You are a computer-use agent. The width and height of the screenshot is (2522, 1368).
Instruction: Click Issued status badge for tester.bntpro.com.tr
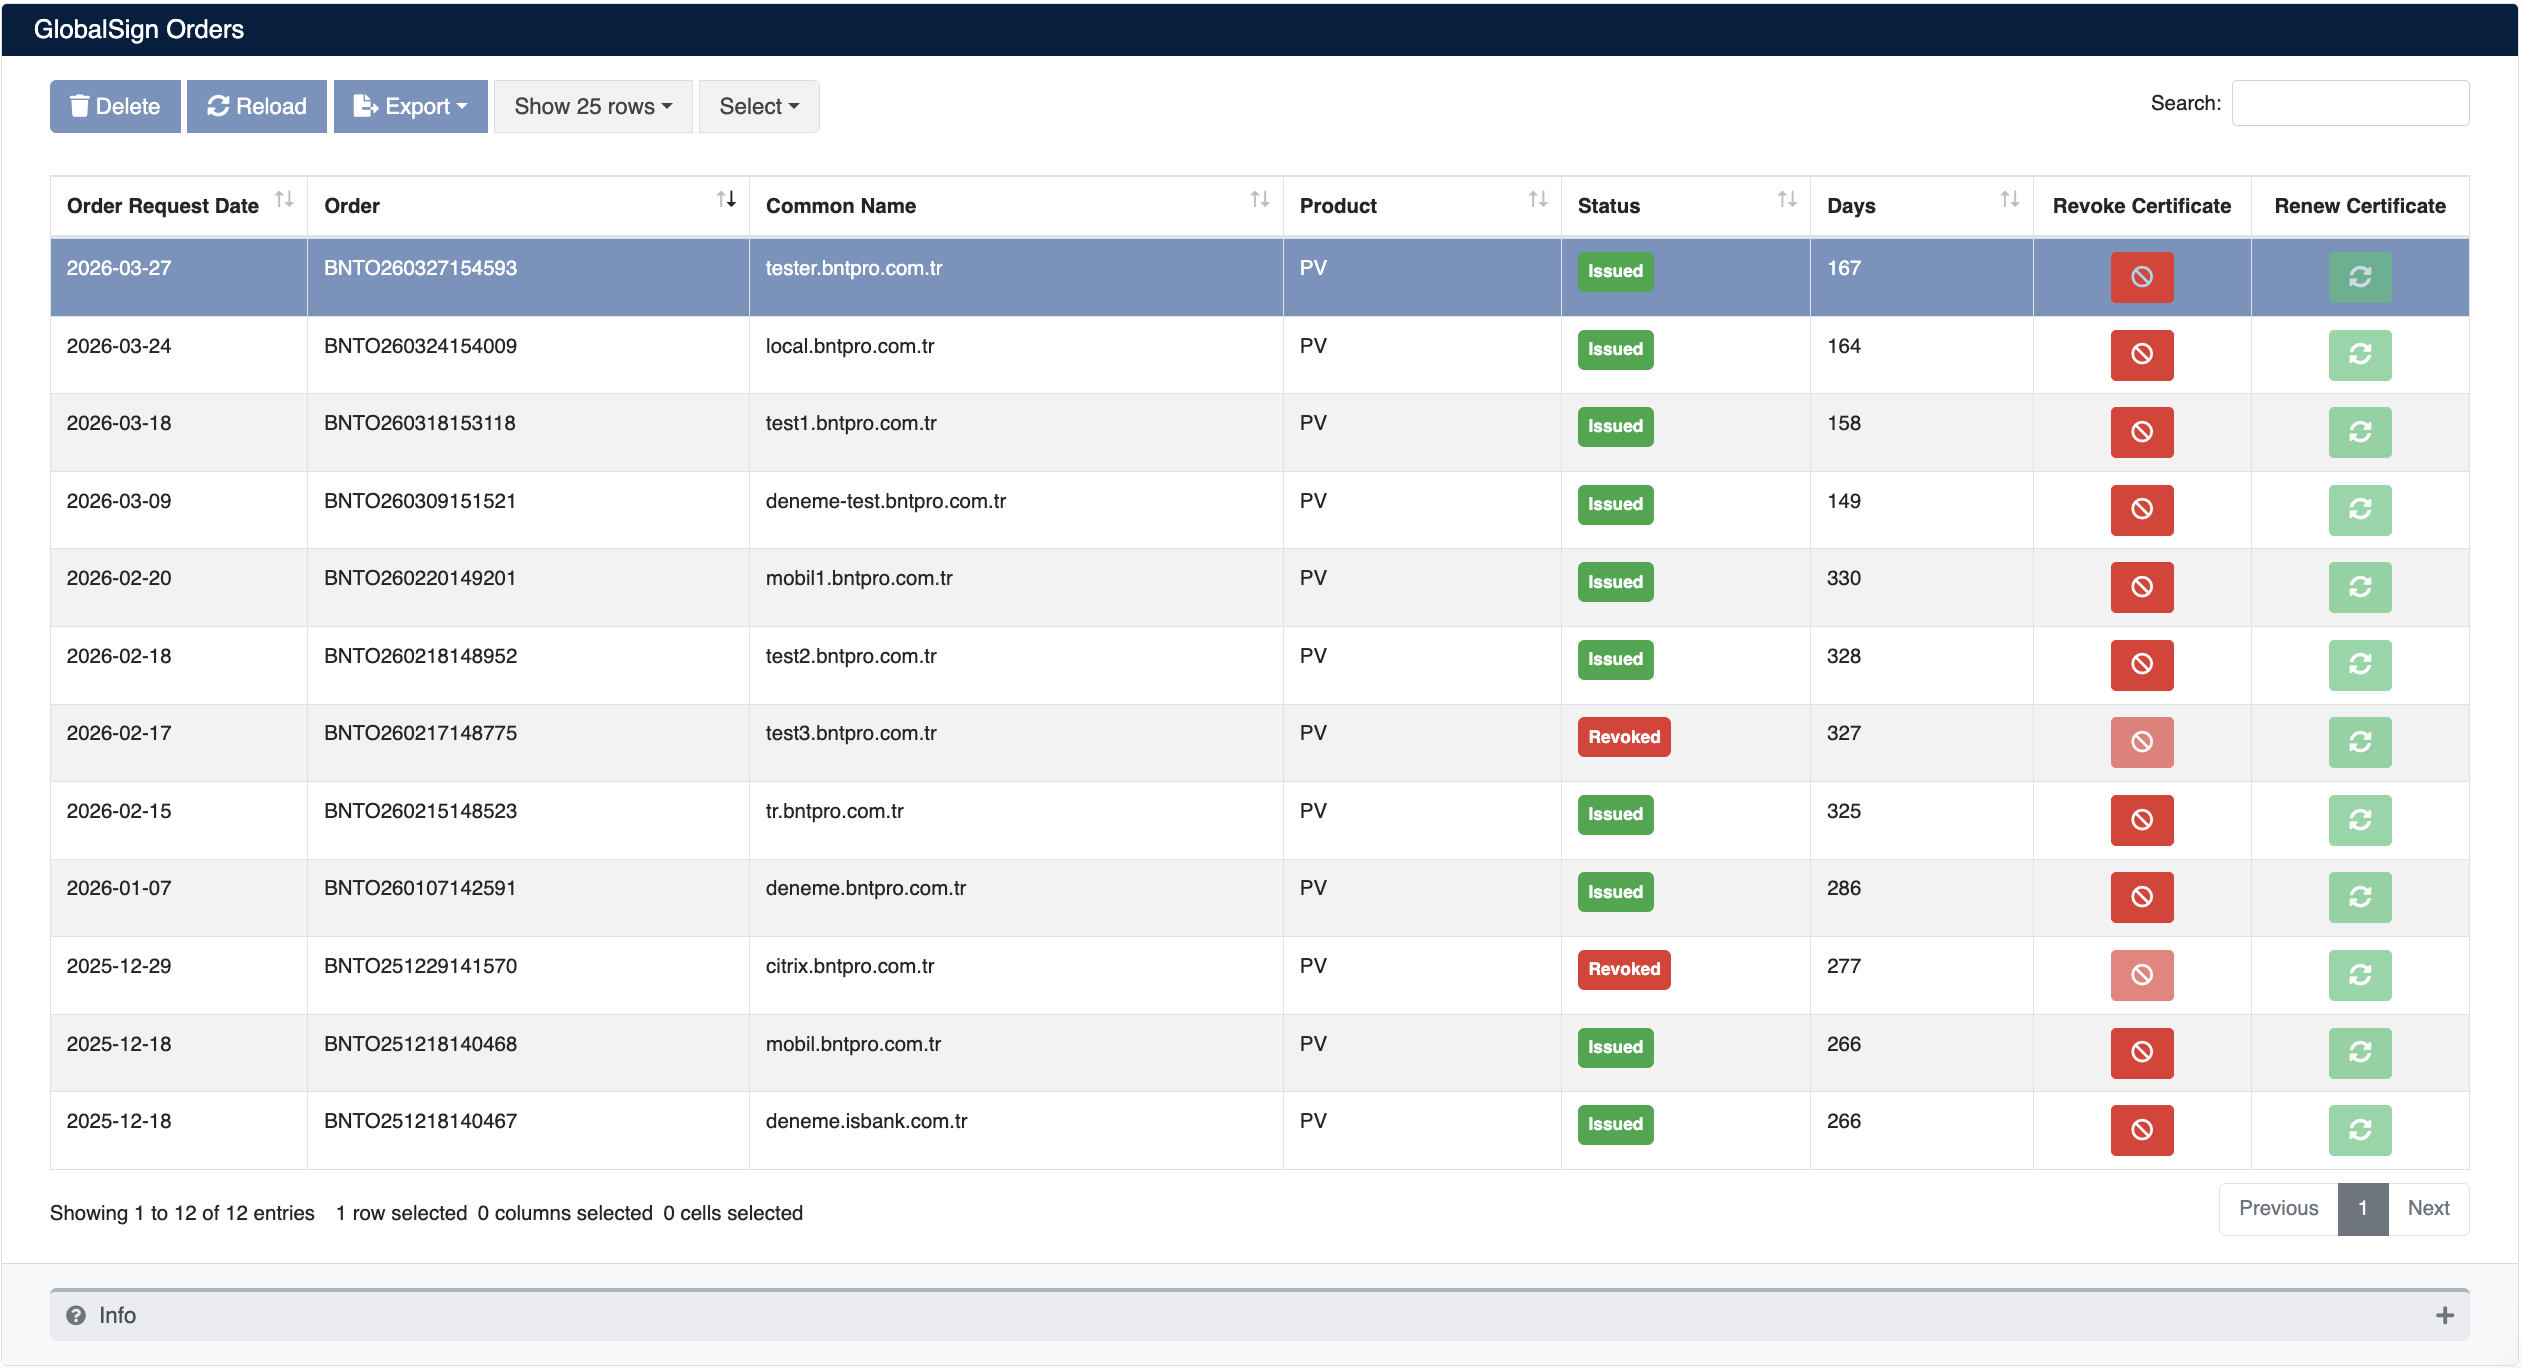(1615, 271)
